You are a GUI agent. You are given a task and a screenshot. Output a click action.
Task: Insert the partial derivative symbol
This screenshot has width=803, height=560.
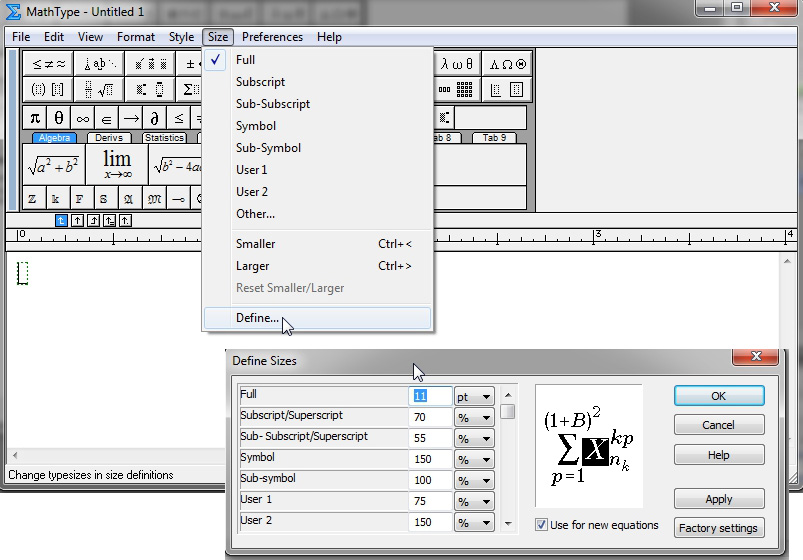coord(154,118)
